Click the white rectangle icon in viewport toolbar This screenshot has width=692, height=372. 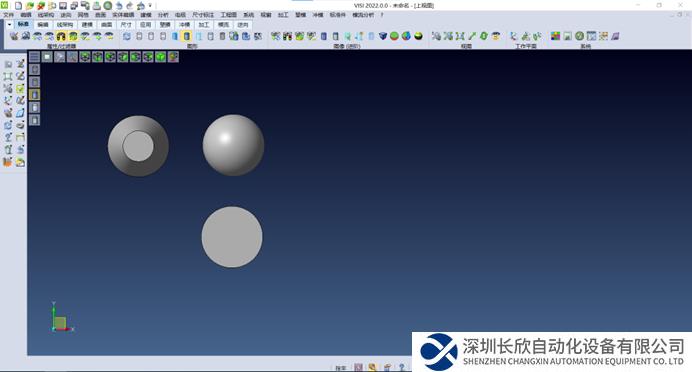click(x=47, y=56)
